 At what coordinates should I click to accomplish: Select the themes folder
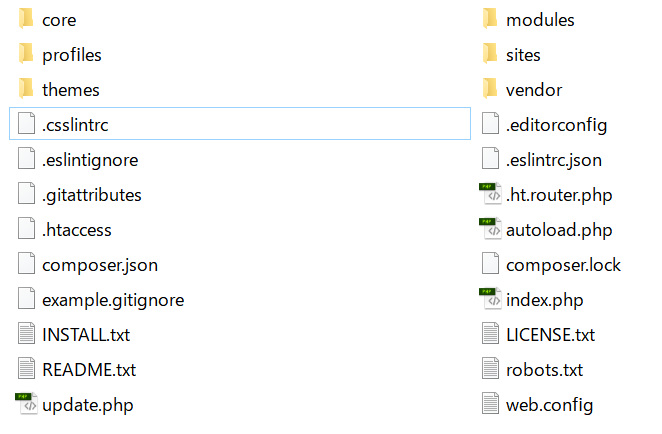[x=59, y=90]
